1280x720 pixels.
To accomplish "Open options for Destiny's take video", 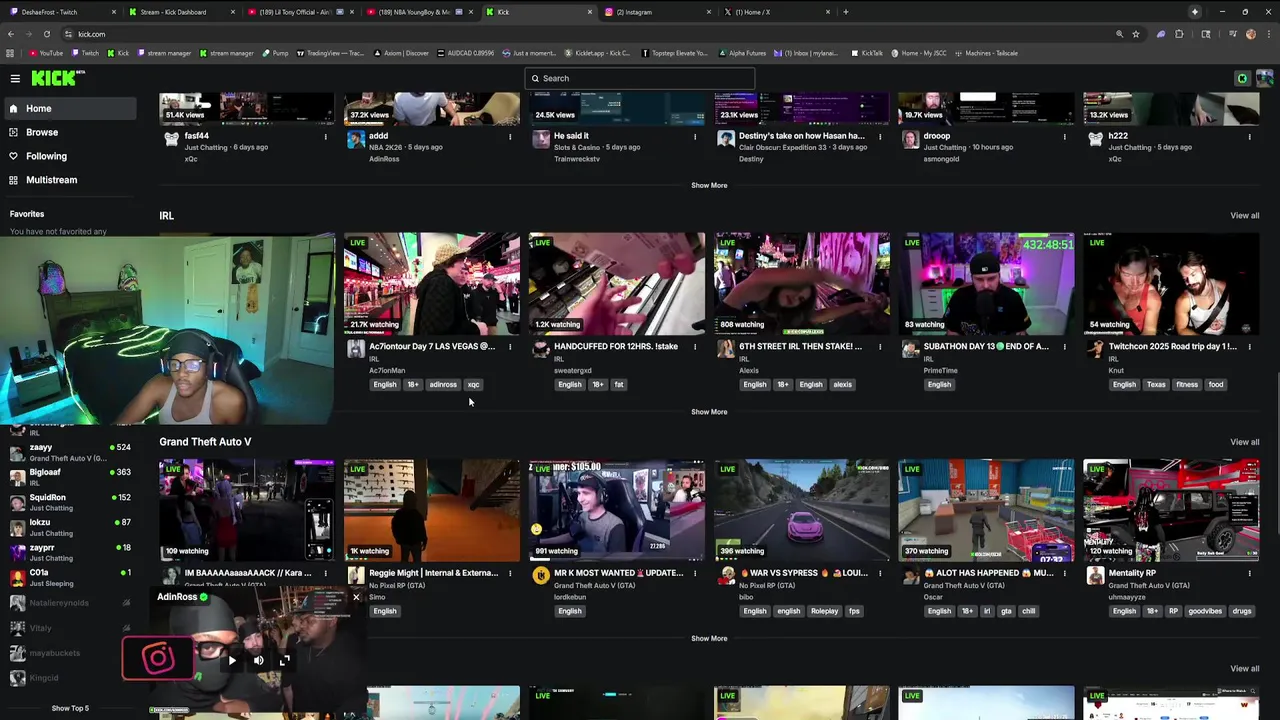I will tap(880, 136).
